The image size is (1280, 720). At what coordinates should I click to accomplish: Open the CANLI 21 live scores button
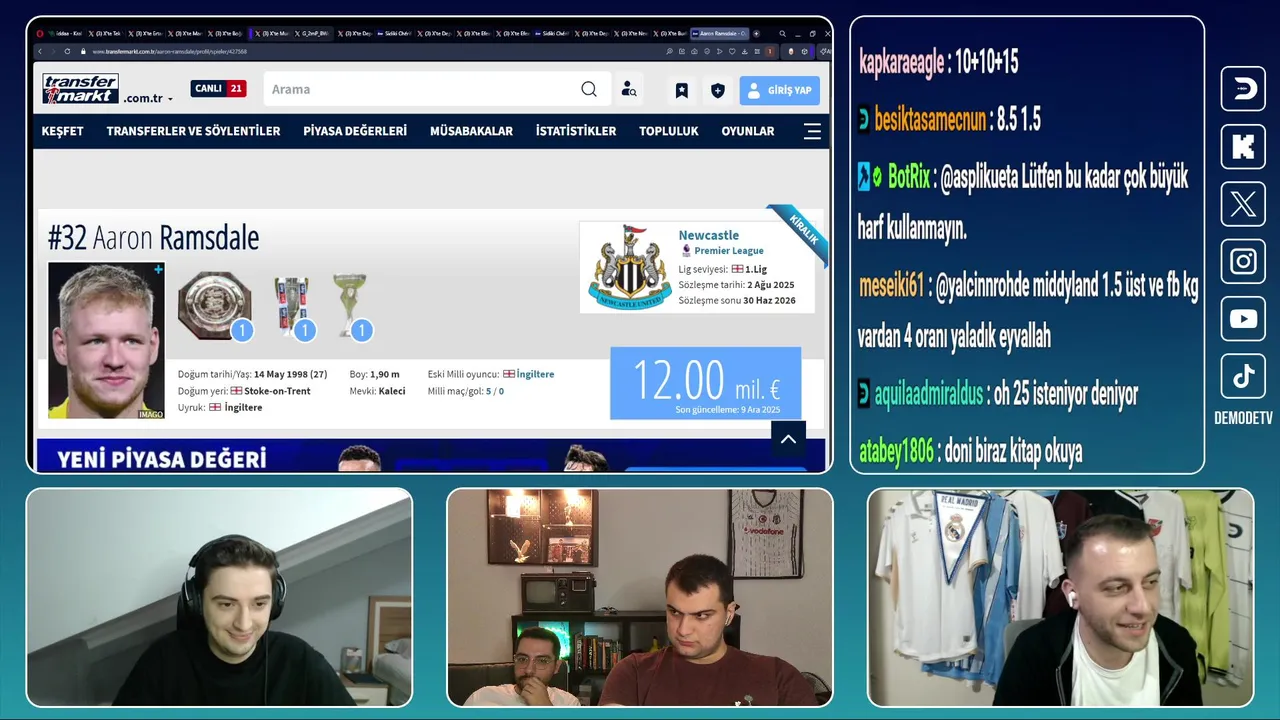218,88
